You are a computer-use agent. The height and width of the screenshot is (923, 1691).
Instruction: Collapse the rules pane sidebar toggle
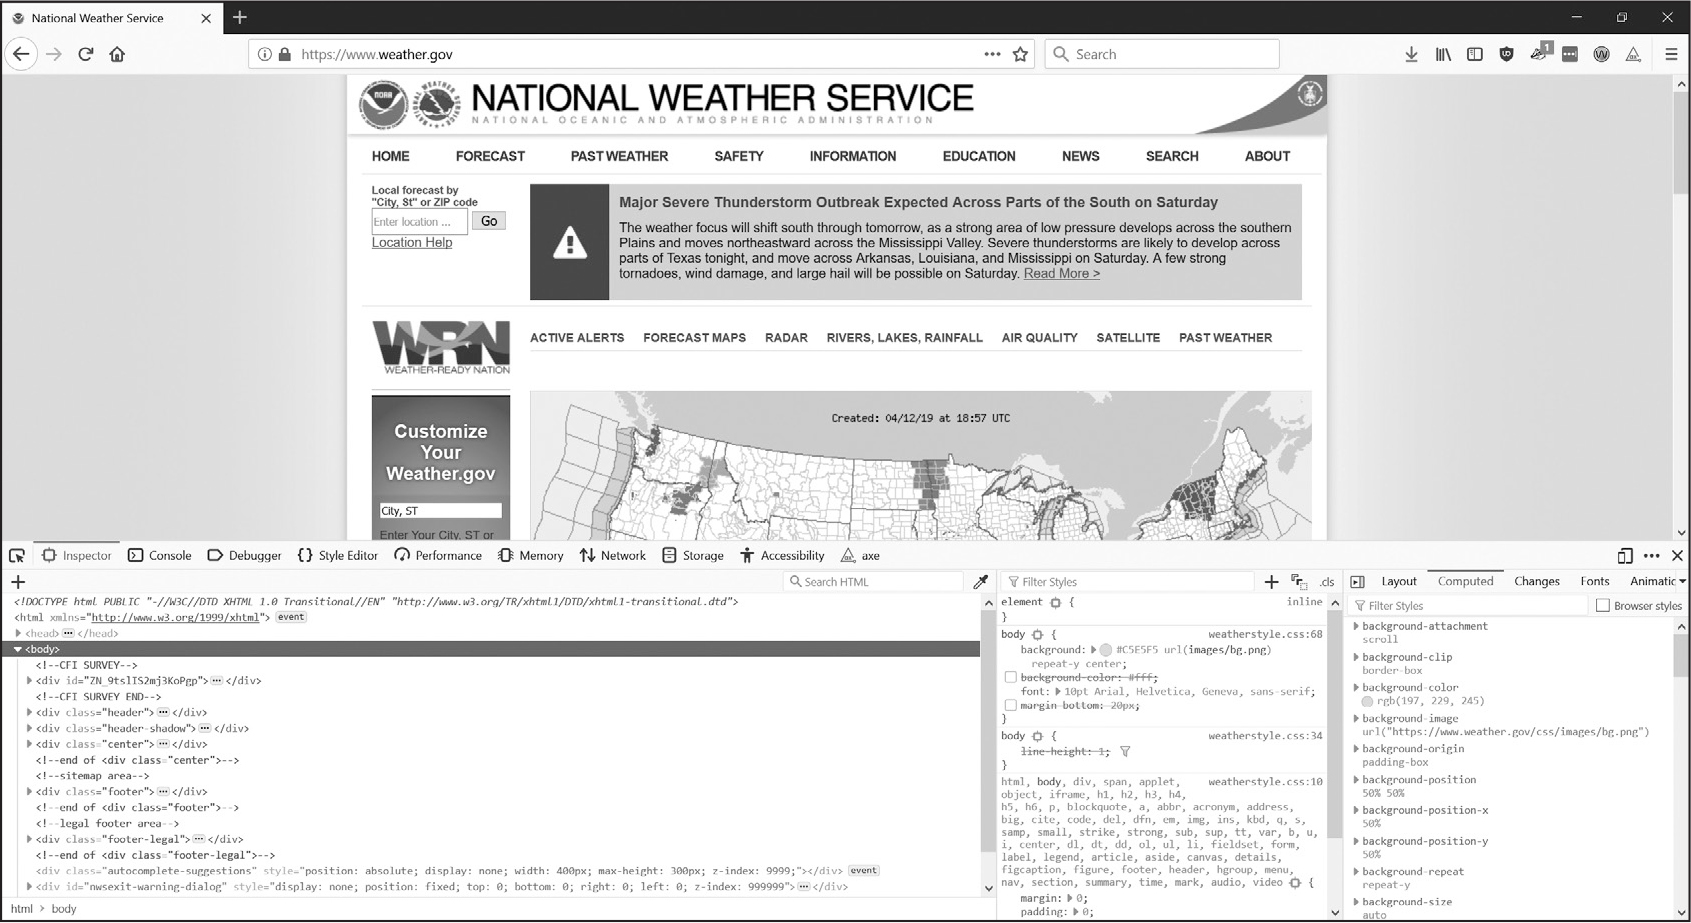[1357, 581]
